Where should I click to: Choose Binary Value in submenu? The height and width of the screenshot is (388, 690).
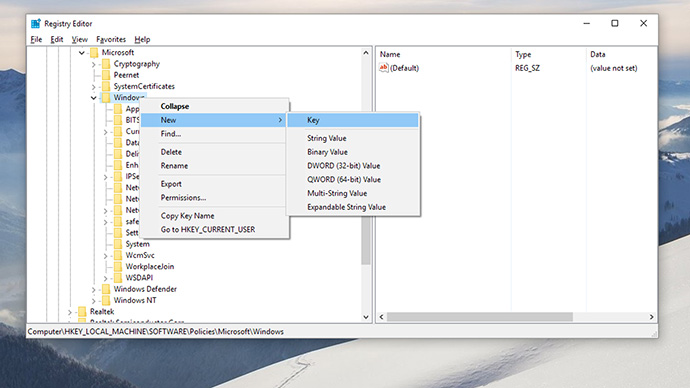(x=353, y=152)
